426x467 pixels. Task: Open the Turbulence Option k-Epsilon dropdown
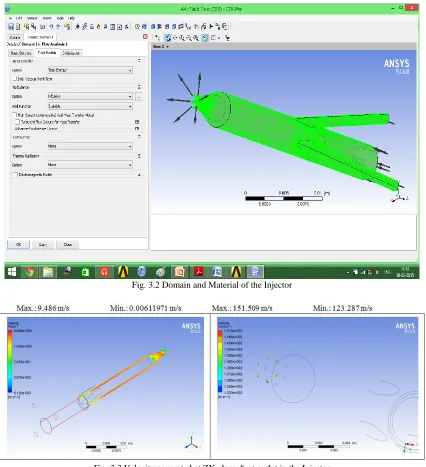point(90,96)
